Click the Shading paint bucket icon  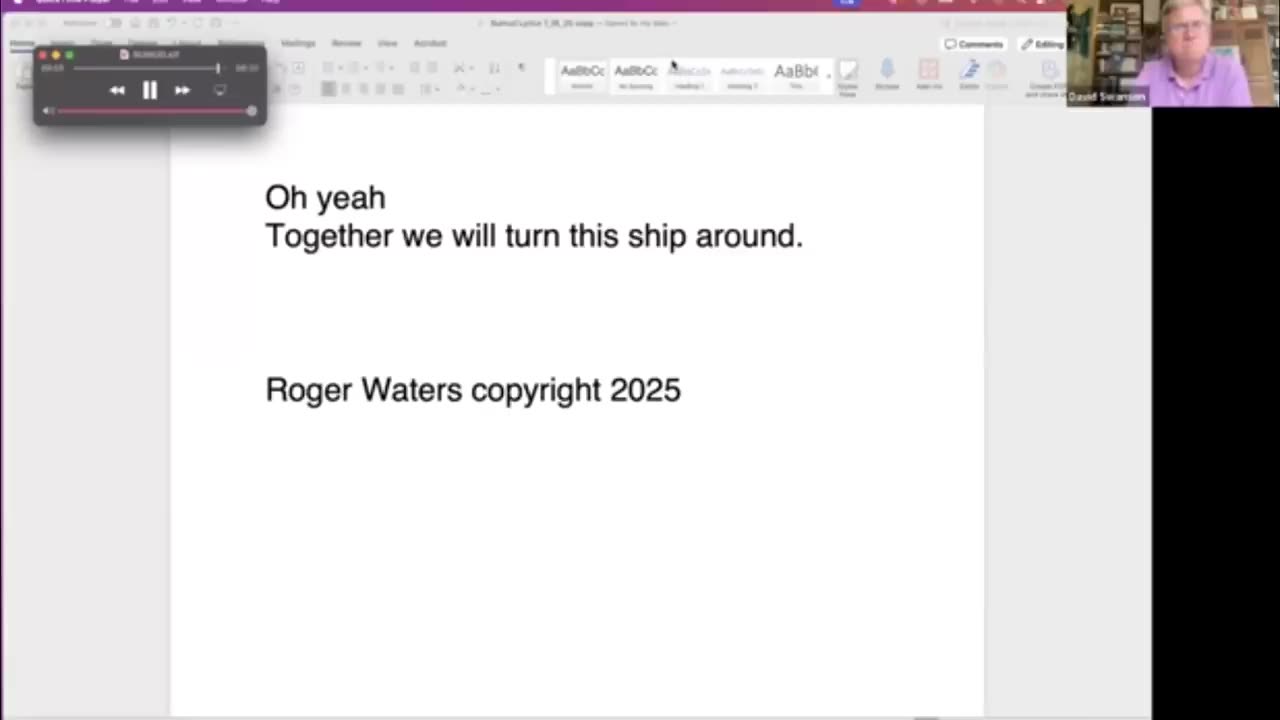(x=460, y=88)
